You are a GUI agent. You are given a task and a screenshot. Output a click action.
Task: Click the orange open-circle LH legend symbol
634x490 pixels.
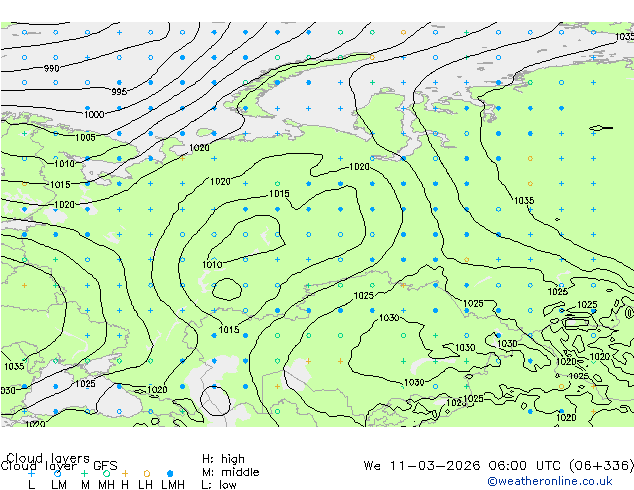(x=147, y=473)
